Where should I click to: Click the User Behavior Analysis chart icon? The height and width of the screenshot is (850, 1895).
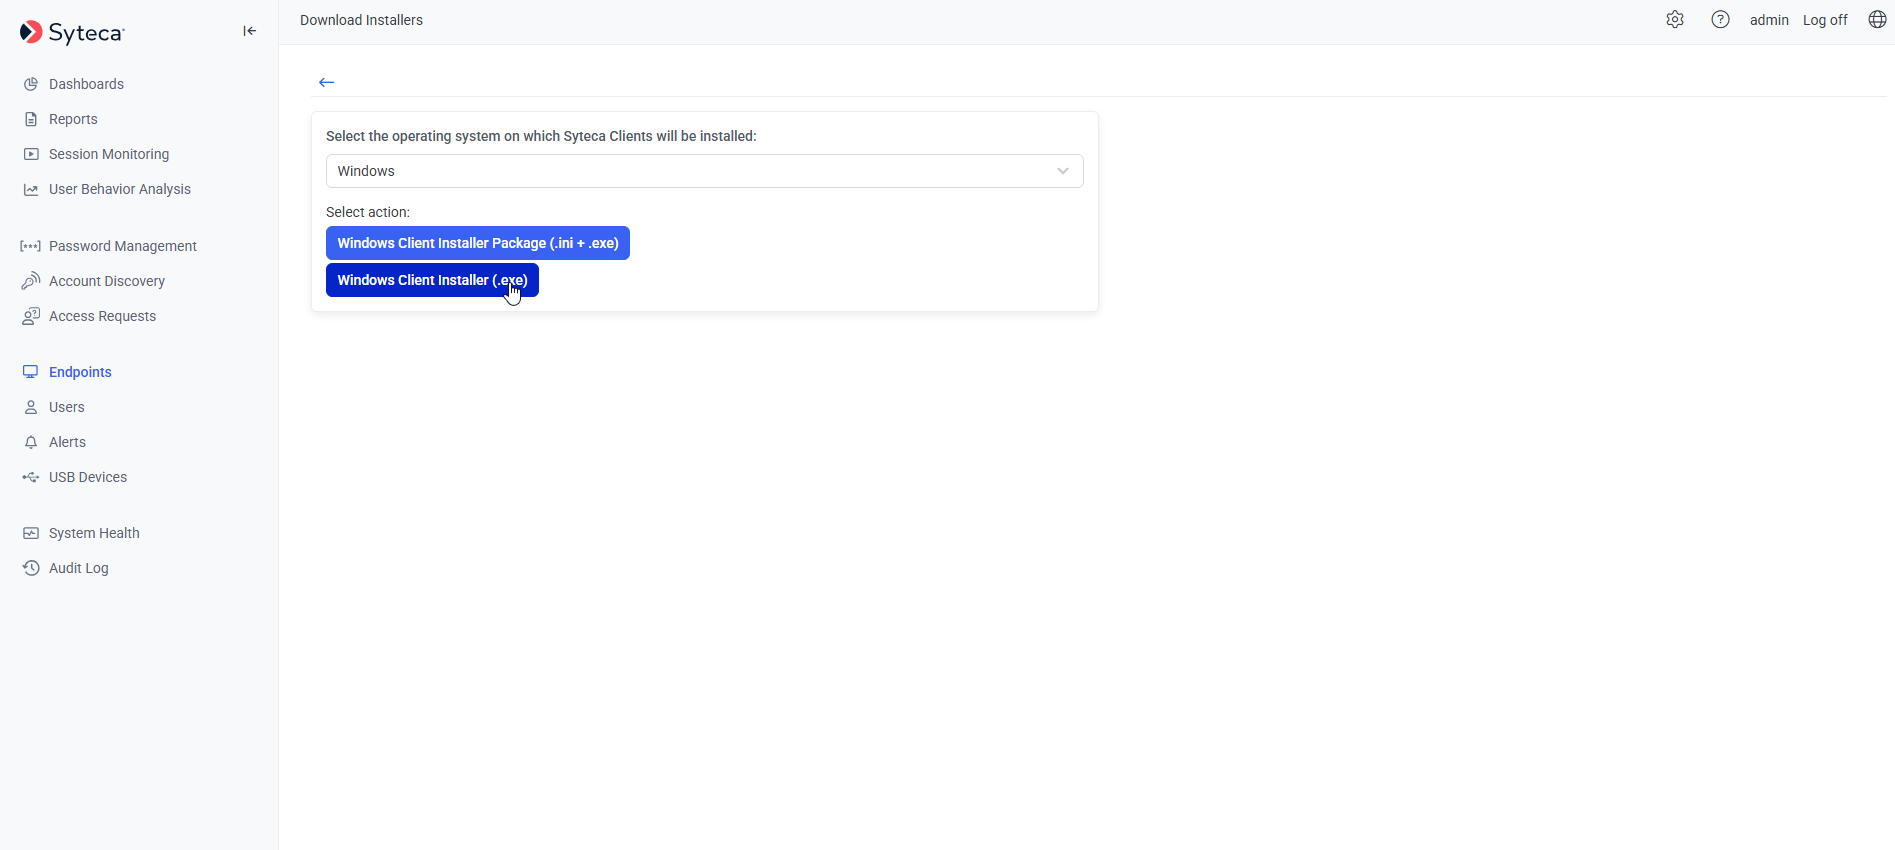31,189
